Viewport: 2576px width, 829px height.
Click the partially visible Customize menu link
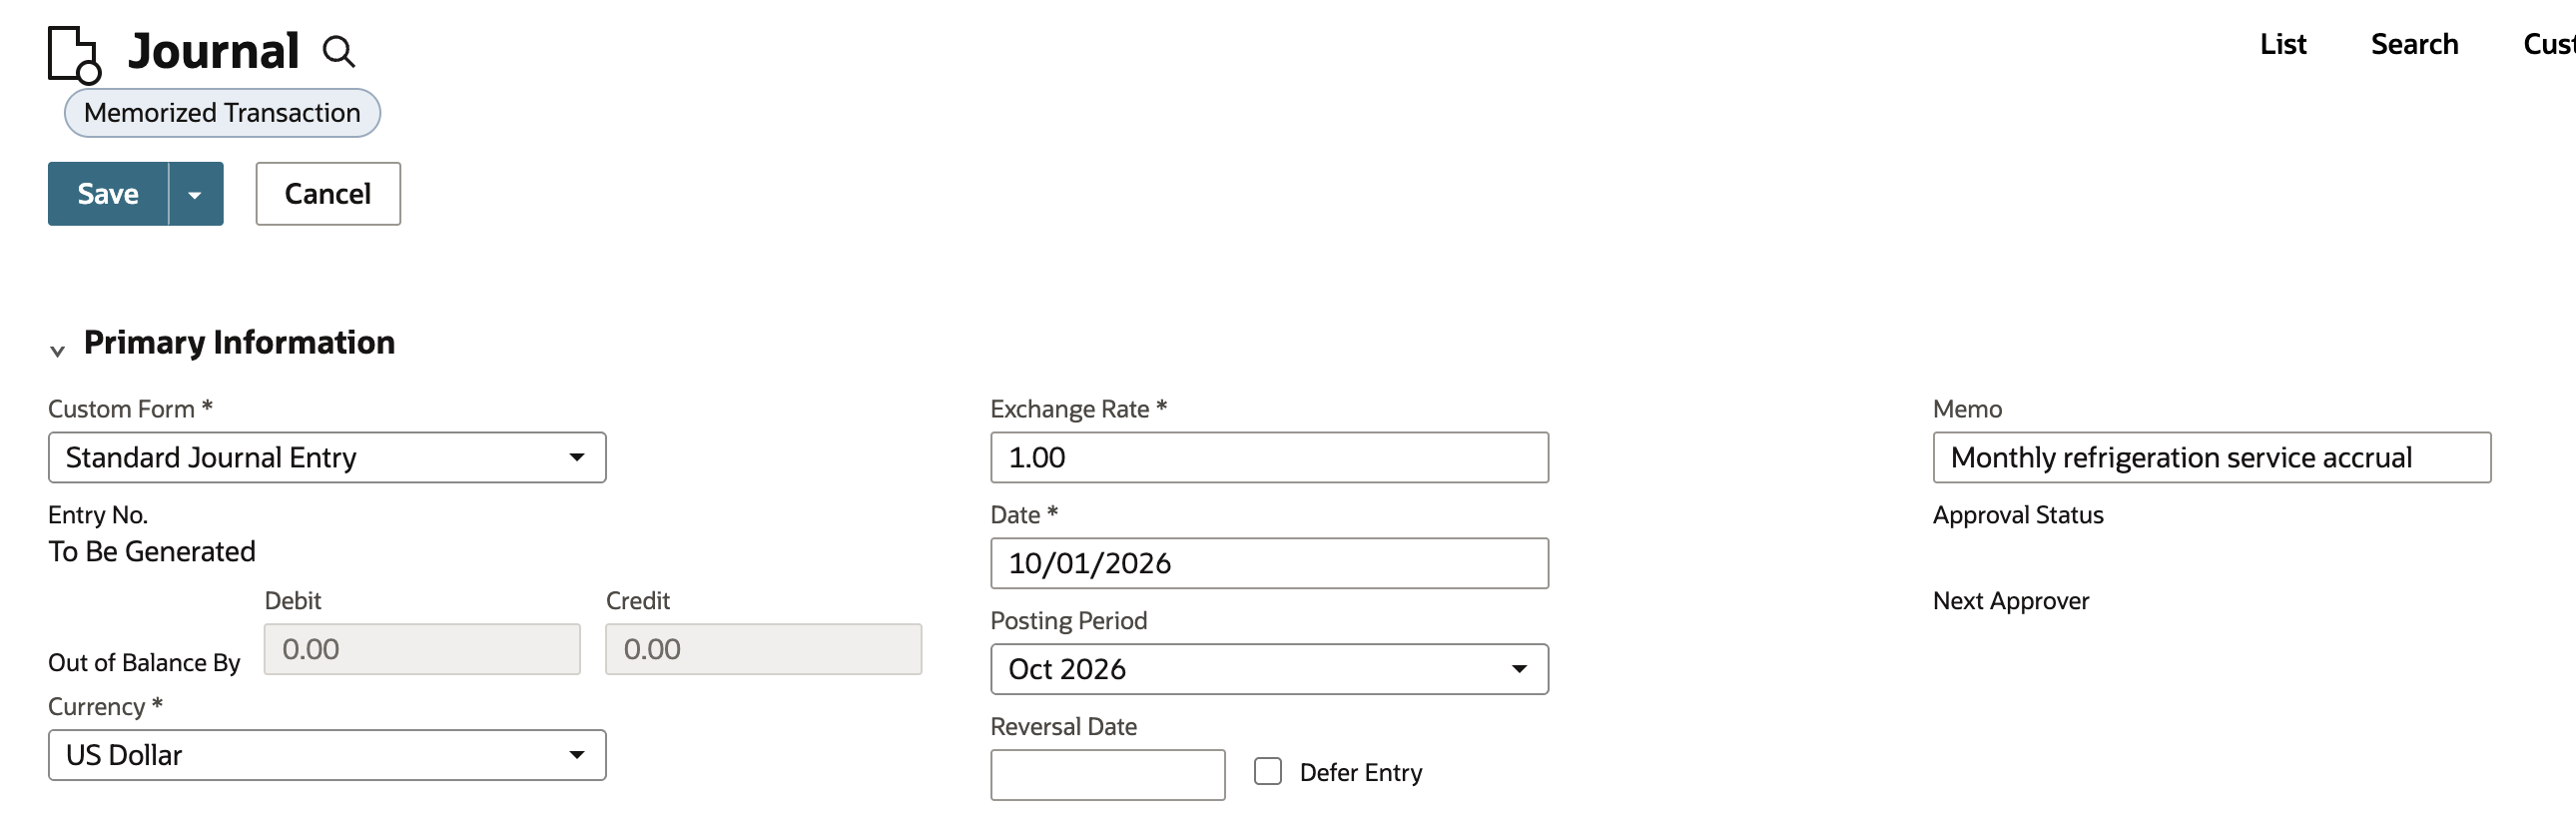[2549, 44]
